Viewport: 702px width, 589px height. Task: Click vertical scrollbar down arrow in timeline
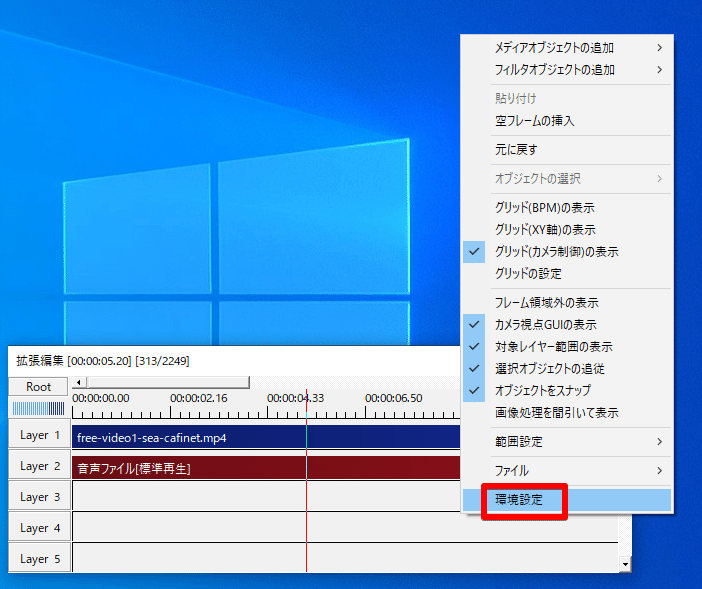[625, 564]
